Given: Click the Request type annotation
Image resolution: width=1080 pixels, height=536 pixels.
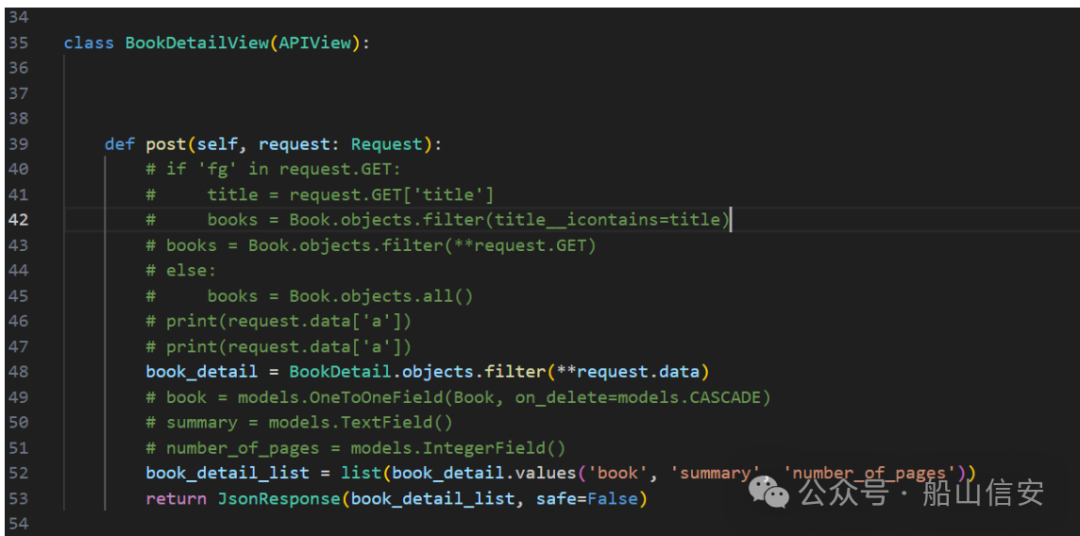Looking at the screenshot, I should (386, 144).
